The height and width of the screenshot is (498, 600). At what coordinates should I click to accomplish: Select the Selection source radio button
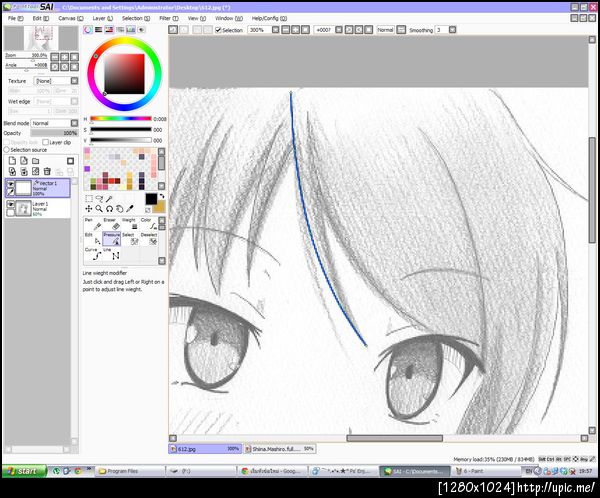point(7,150)
